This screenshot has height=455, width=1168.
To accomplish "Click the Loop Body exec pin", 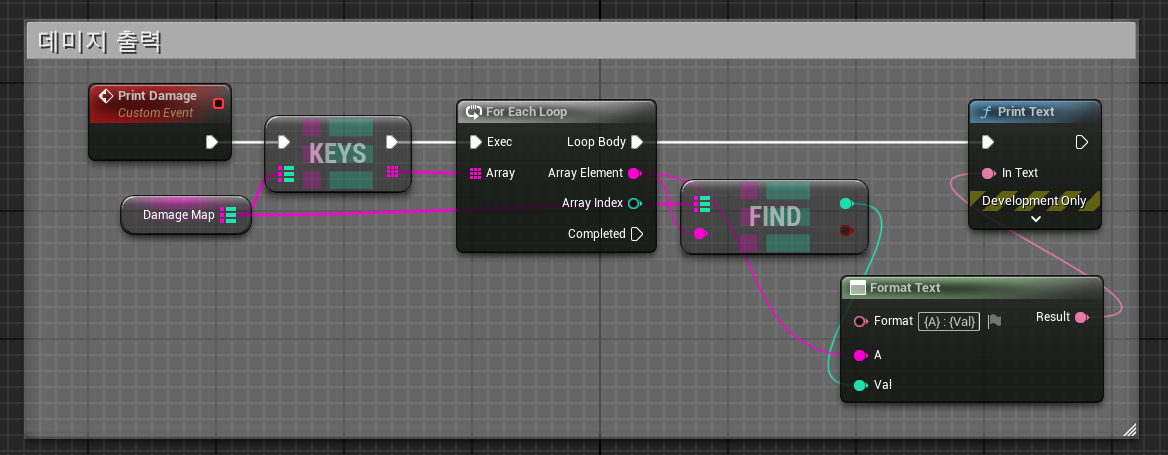I will [637, 141].
